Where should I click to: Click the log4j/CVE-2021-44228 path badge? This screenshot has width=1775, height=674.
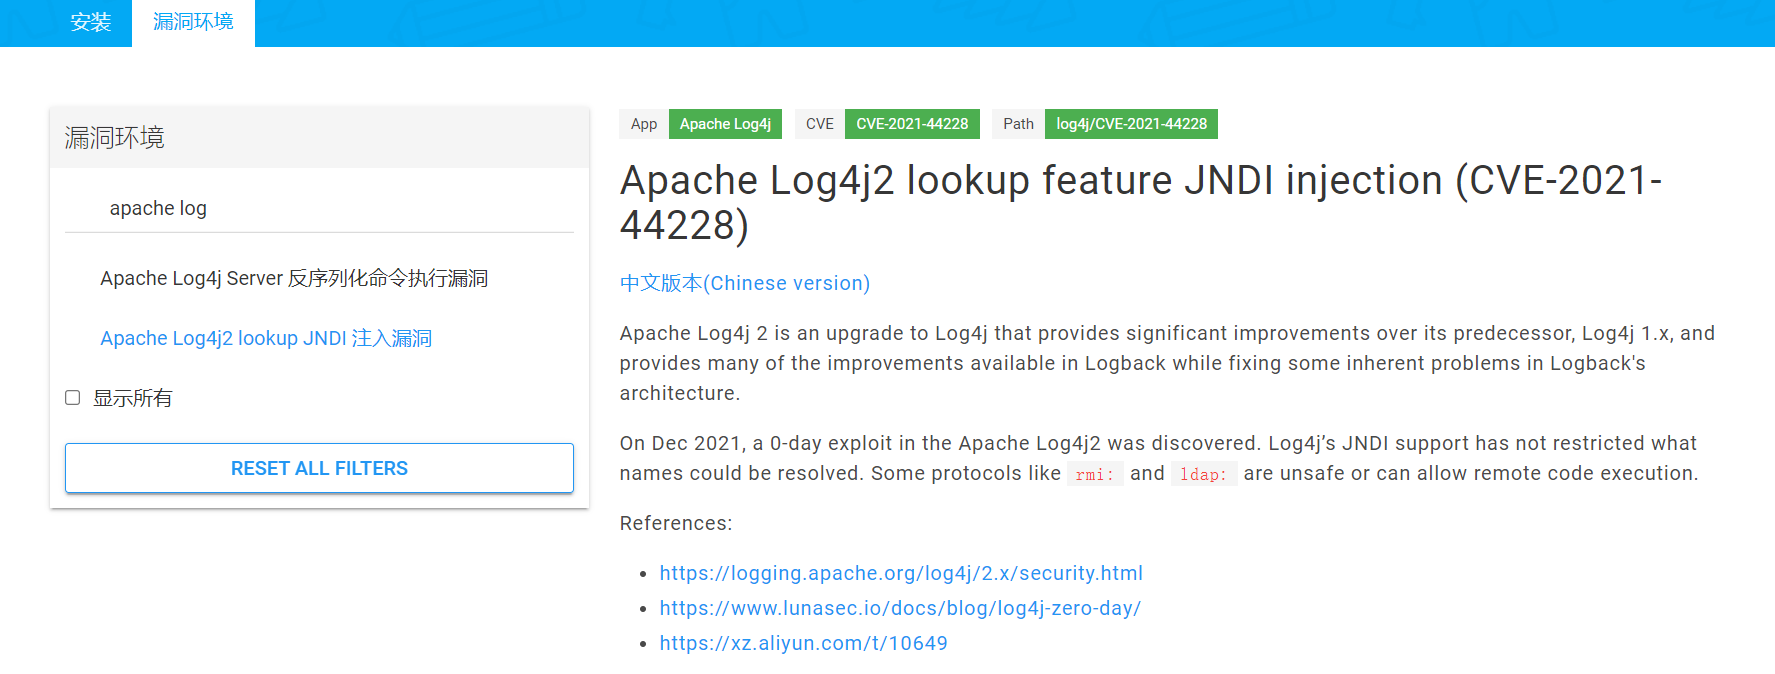pos(1131,124)
